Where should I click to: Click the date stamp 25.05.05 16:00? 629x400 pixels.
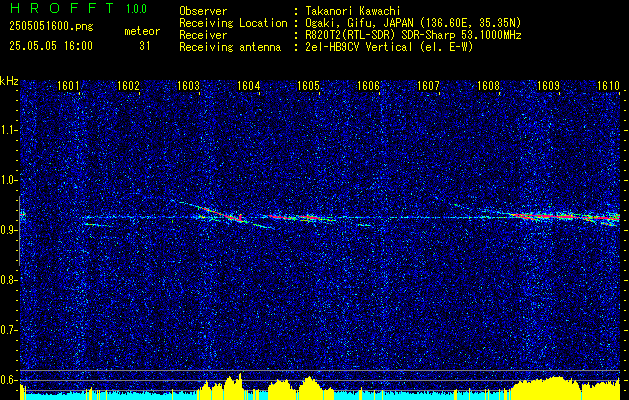[51, 46]
